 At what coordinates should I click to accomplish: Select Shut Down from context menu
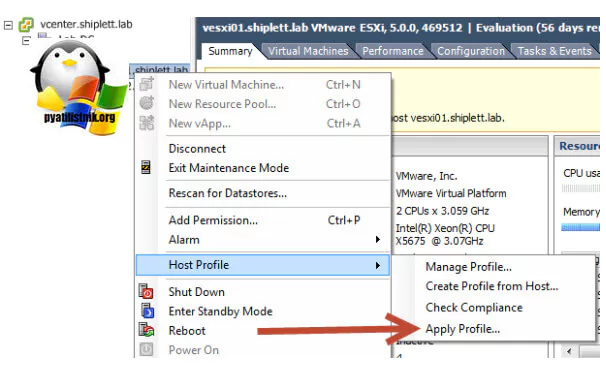coord(263,292)
